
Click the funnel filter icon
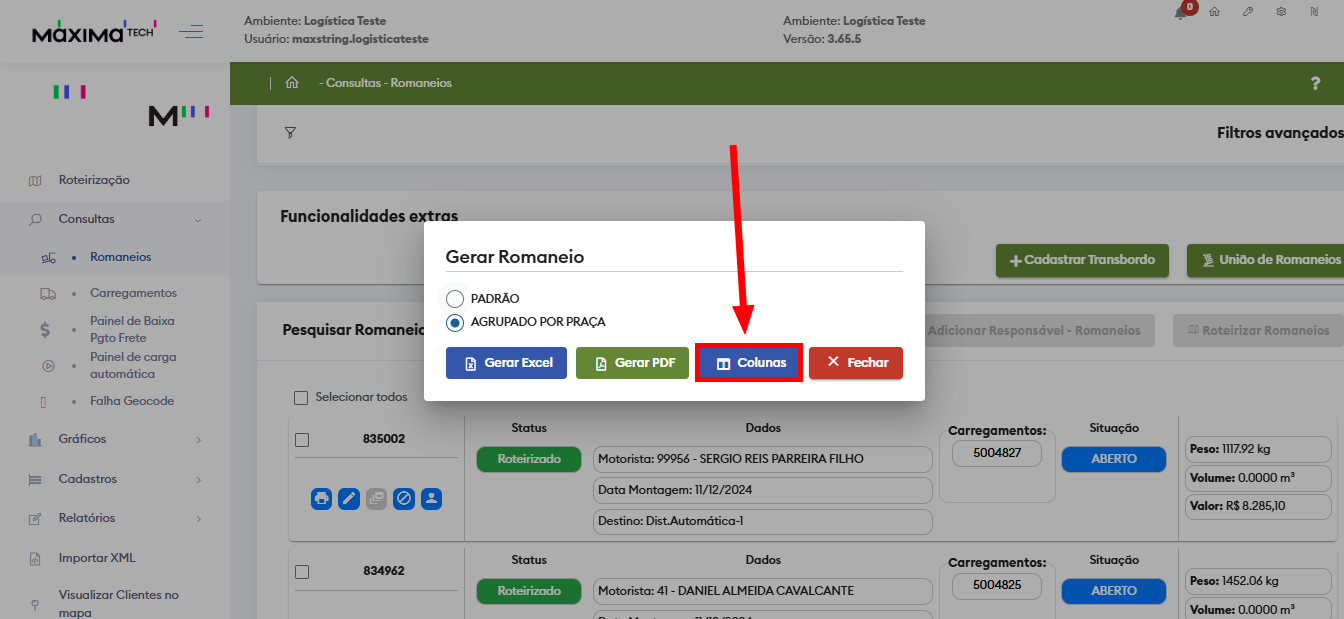point(290,132)
